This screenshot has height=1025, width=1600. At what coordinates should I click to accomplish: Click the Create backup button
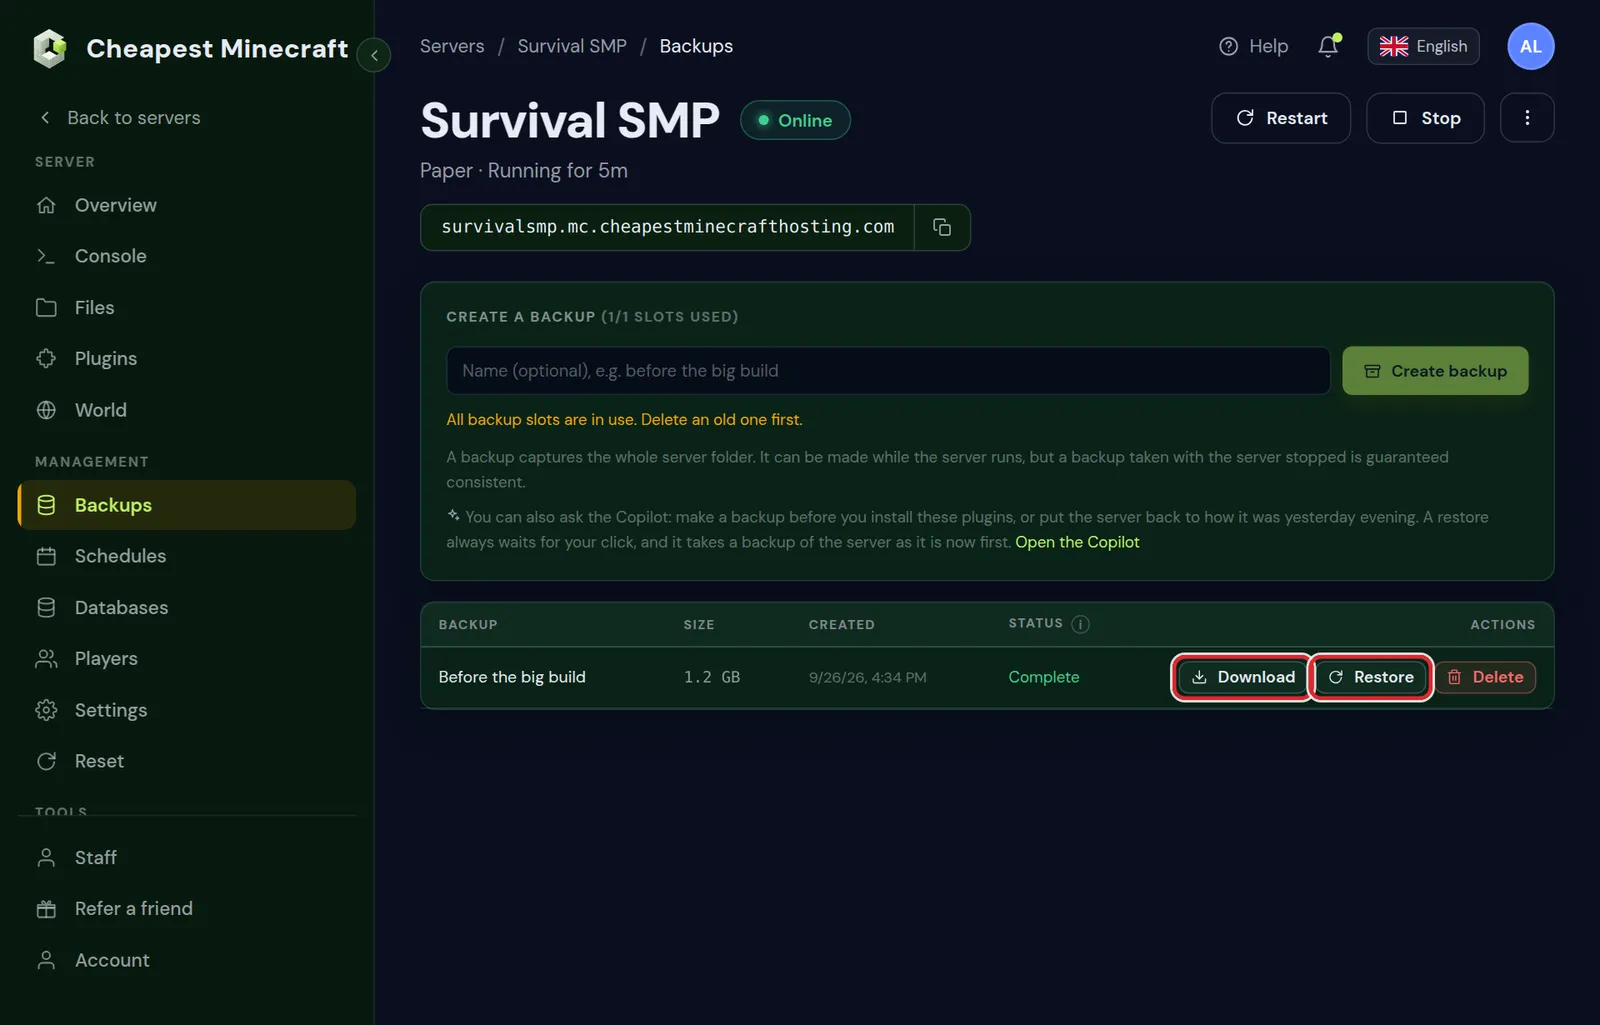(1435, 371)
